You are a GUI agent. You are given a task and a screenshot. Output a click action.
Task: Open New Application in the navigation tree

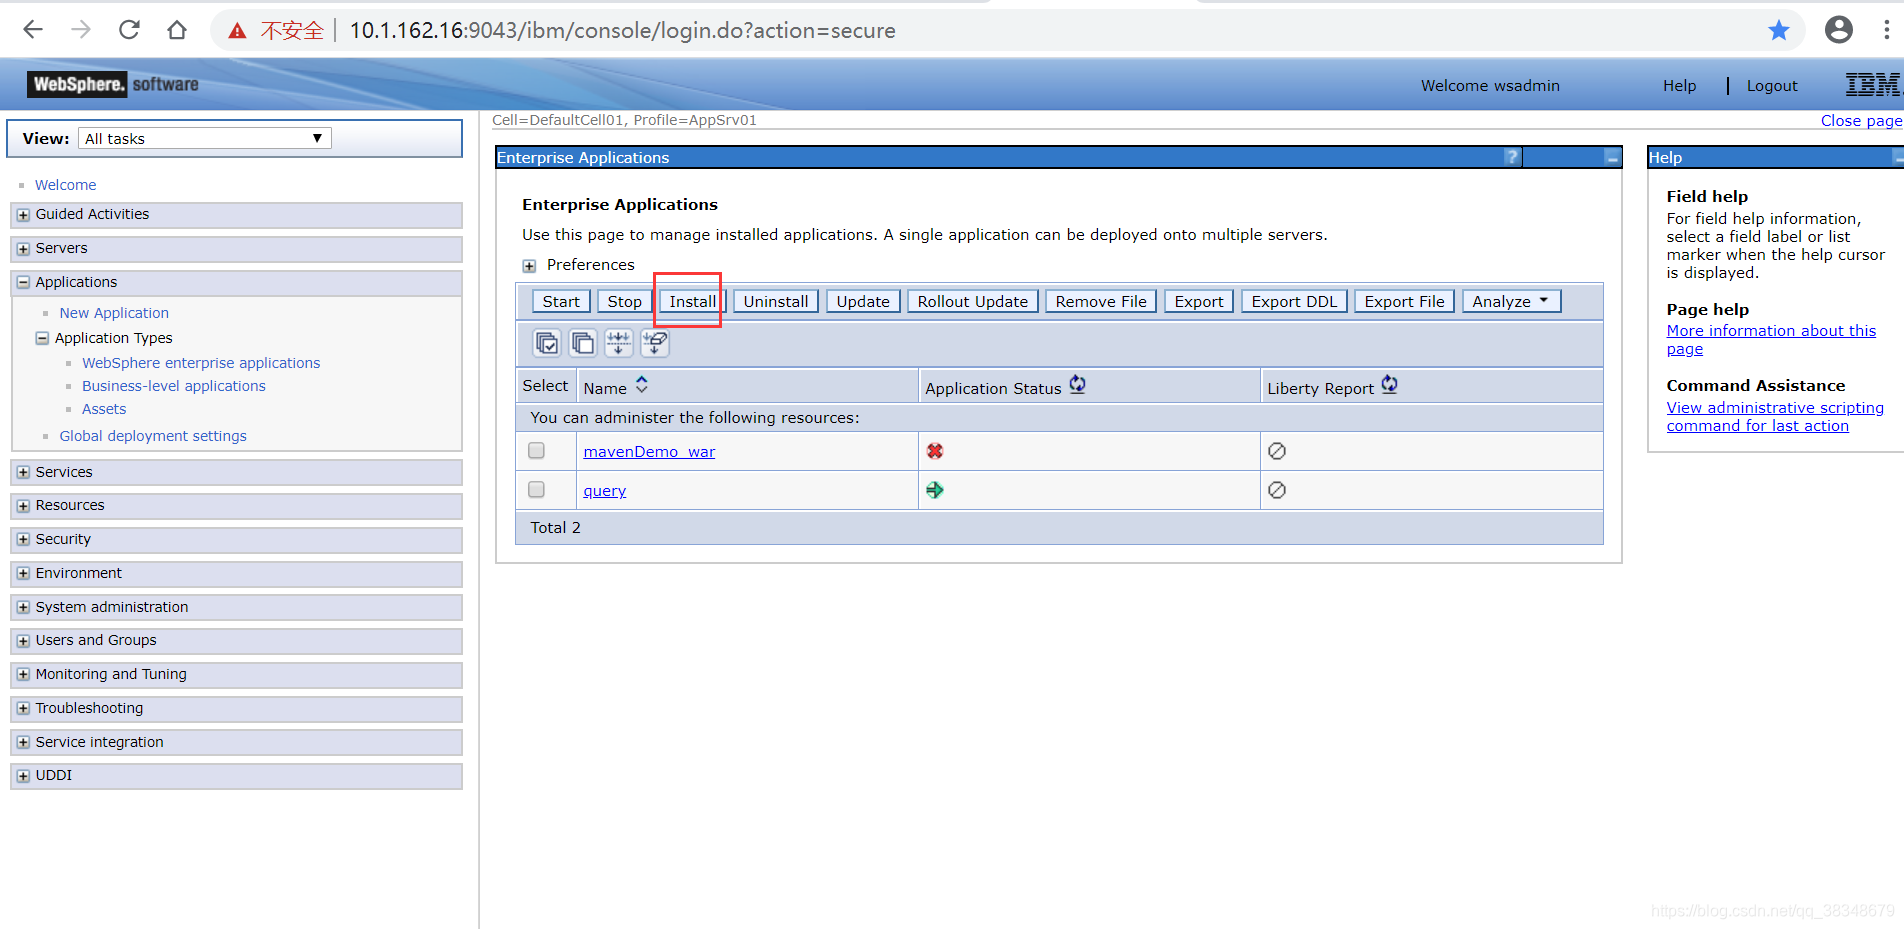coord(114,313)
